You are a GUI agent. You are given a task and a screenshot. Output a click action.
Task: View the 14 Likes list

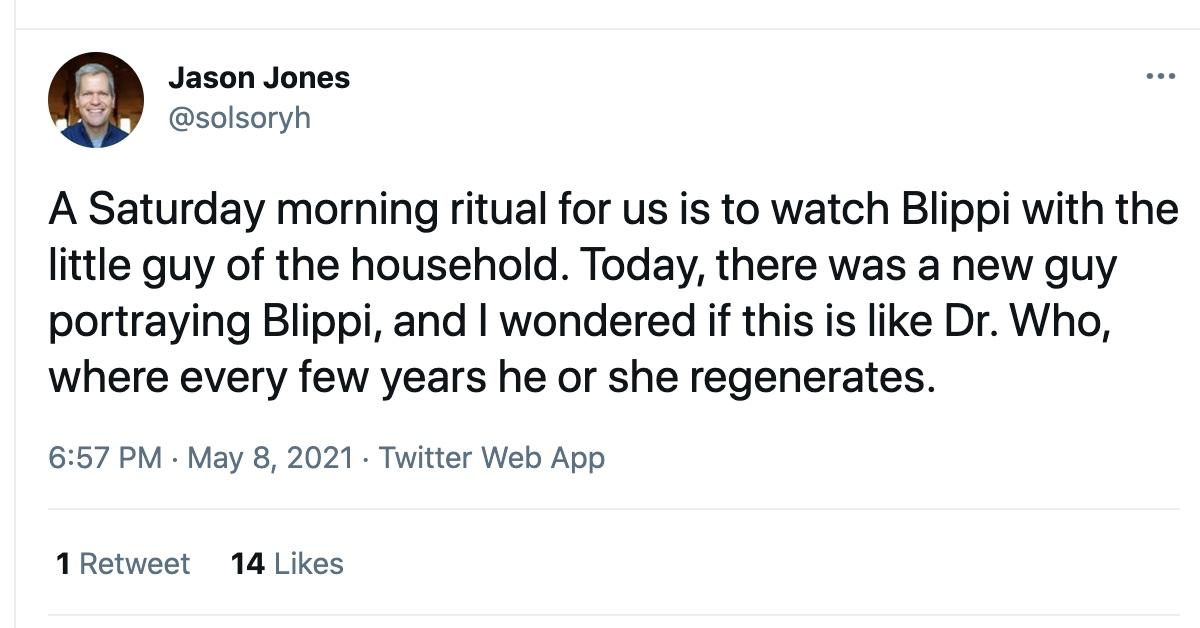point(286,564)
